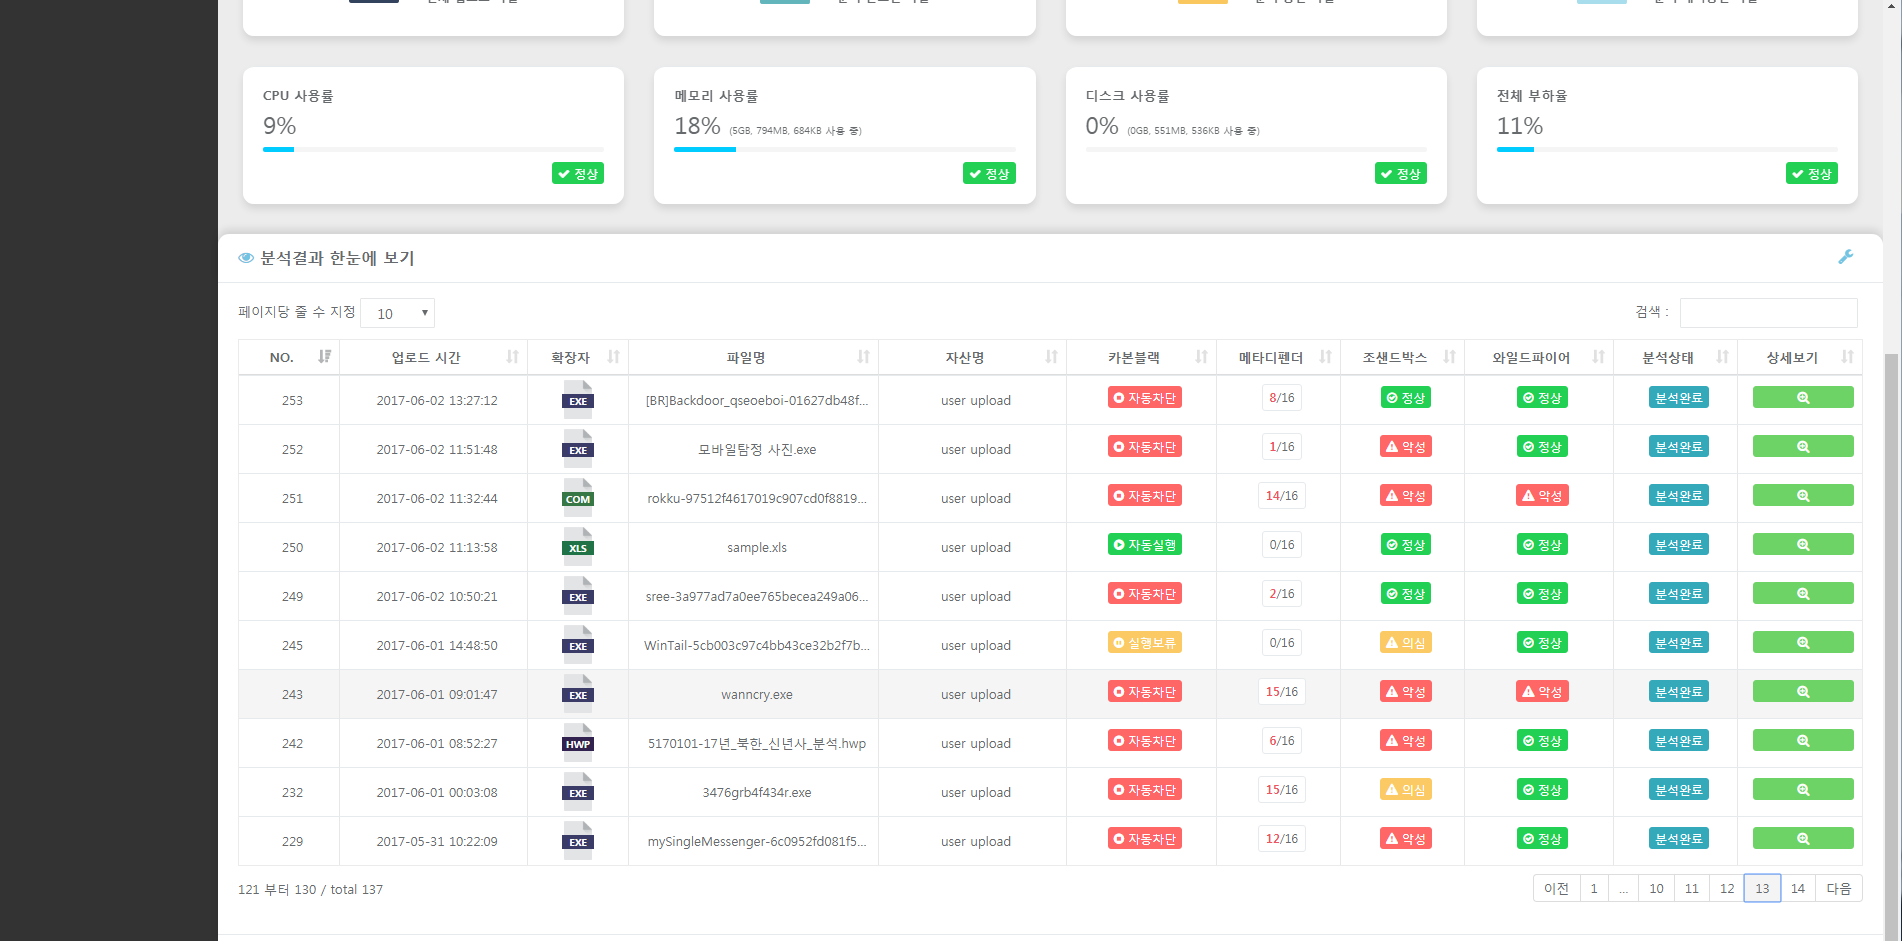The height and width of the screenshot is (941, 1902).
Task: Open magnifier detail view for row 229
Action: [1802, 839]
